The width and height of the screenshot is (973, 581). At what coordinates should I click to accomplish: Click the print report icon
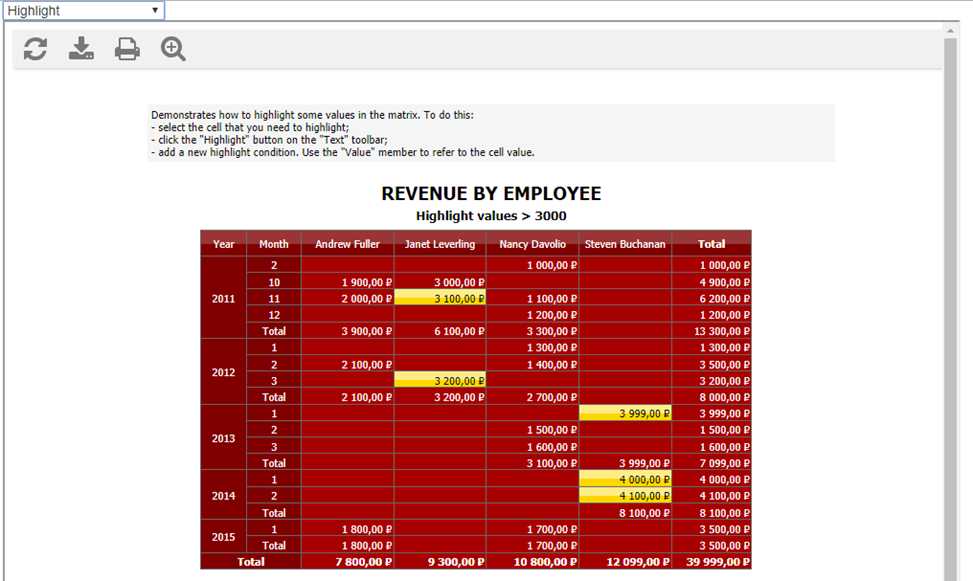click(x=127, y=49)
